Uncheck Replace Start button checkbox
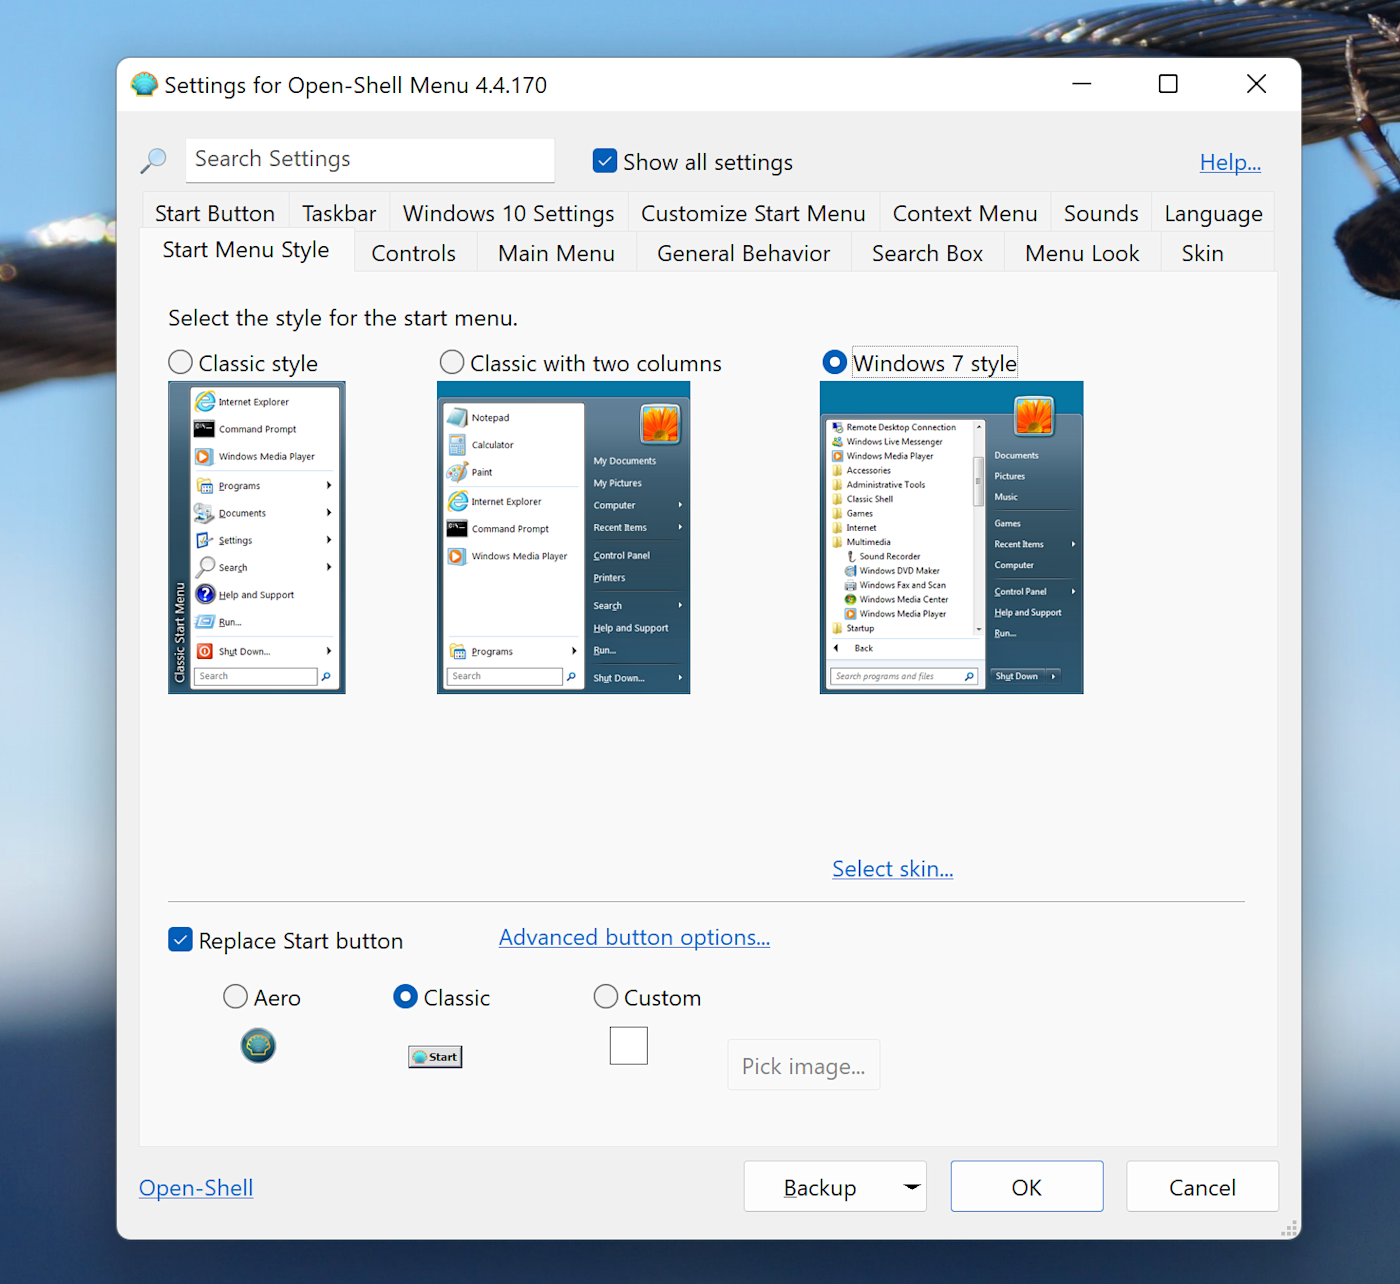Image resolution: width=1400 pixels, height=1284 pixels. coord(180,940)
